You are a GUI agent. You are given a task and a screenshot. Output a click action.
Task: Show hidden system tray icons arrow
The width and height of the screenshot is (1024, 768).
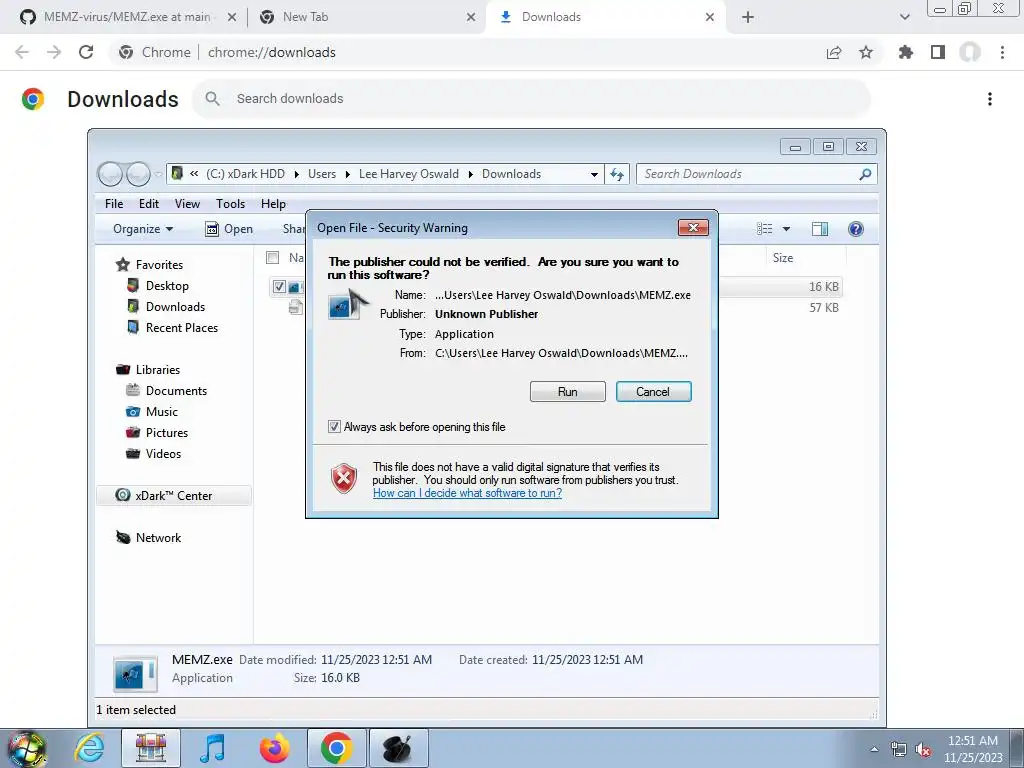874,749
